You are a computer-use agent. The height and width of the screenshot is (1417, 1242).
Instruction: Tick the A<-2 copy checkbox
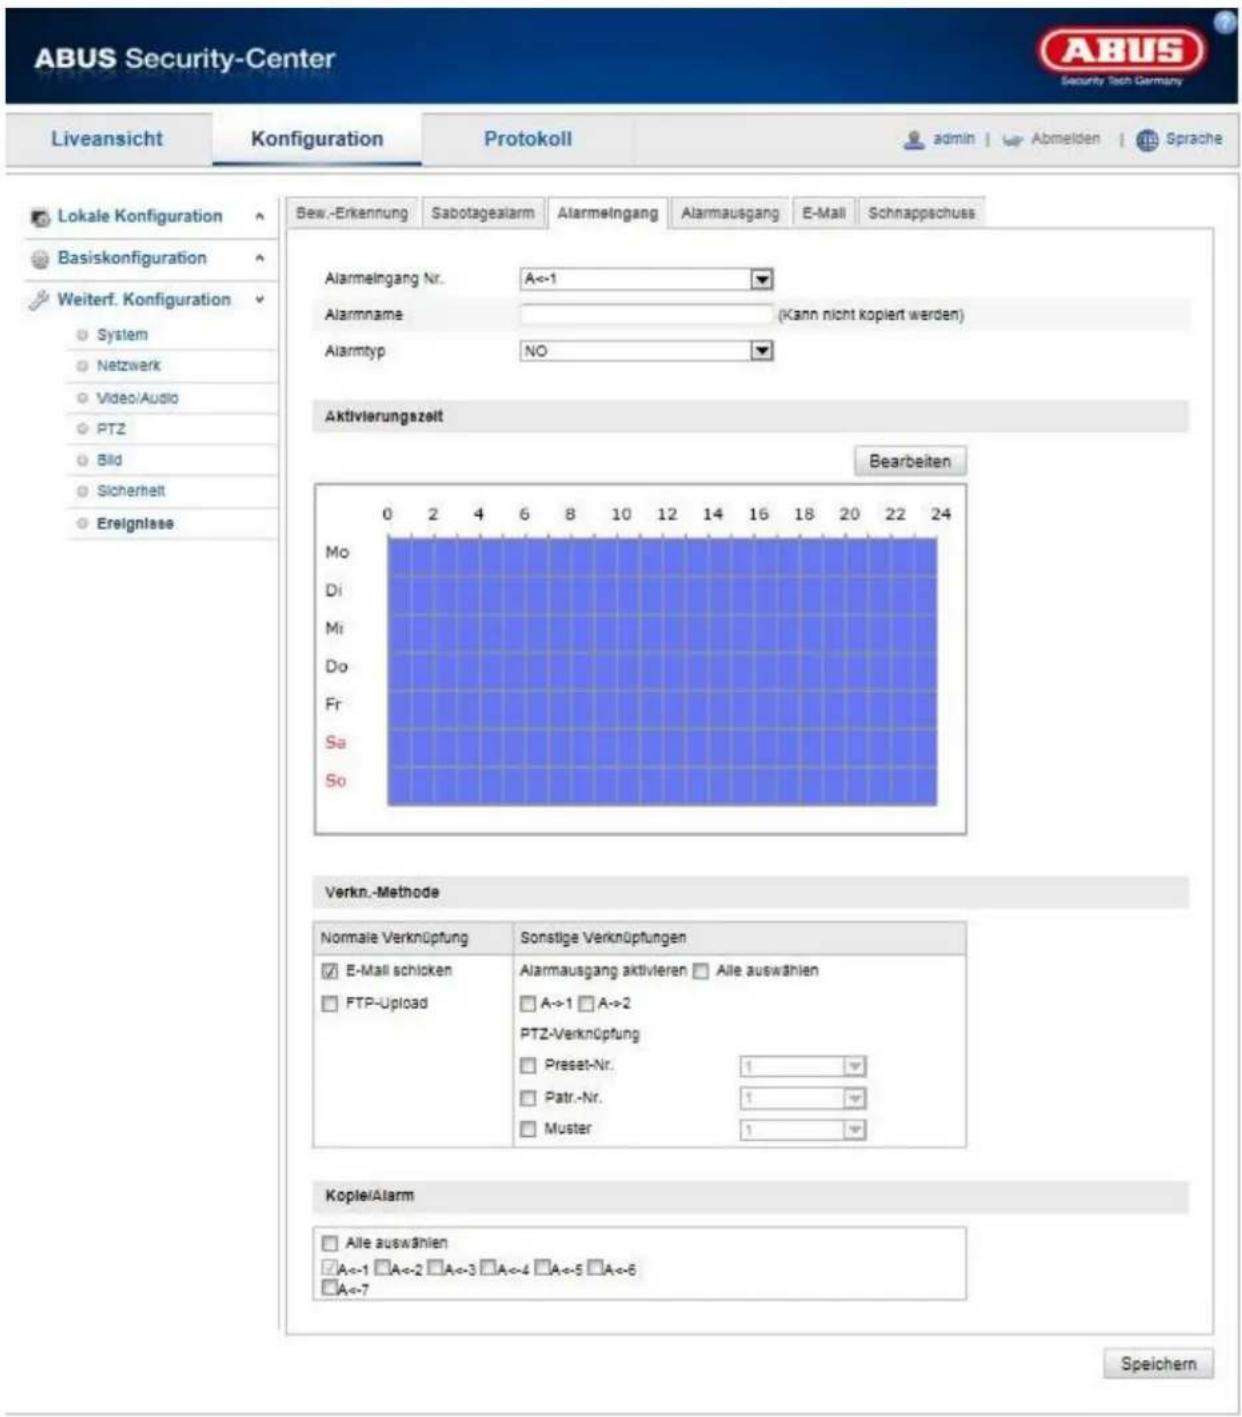click(x=382, y=1268)
